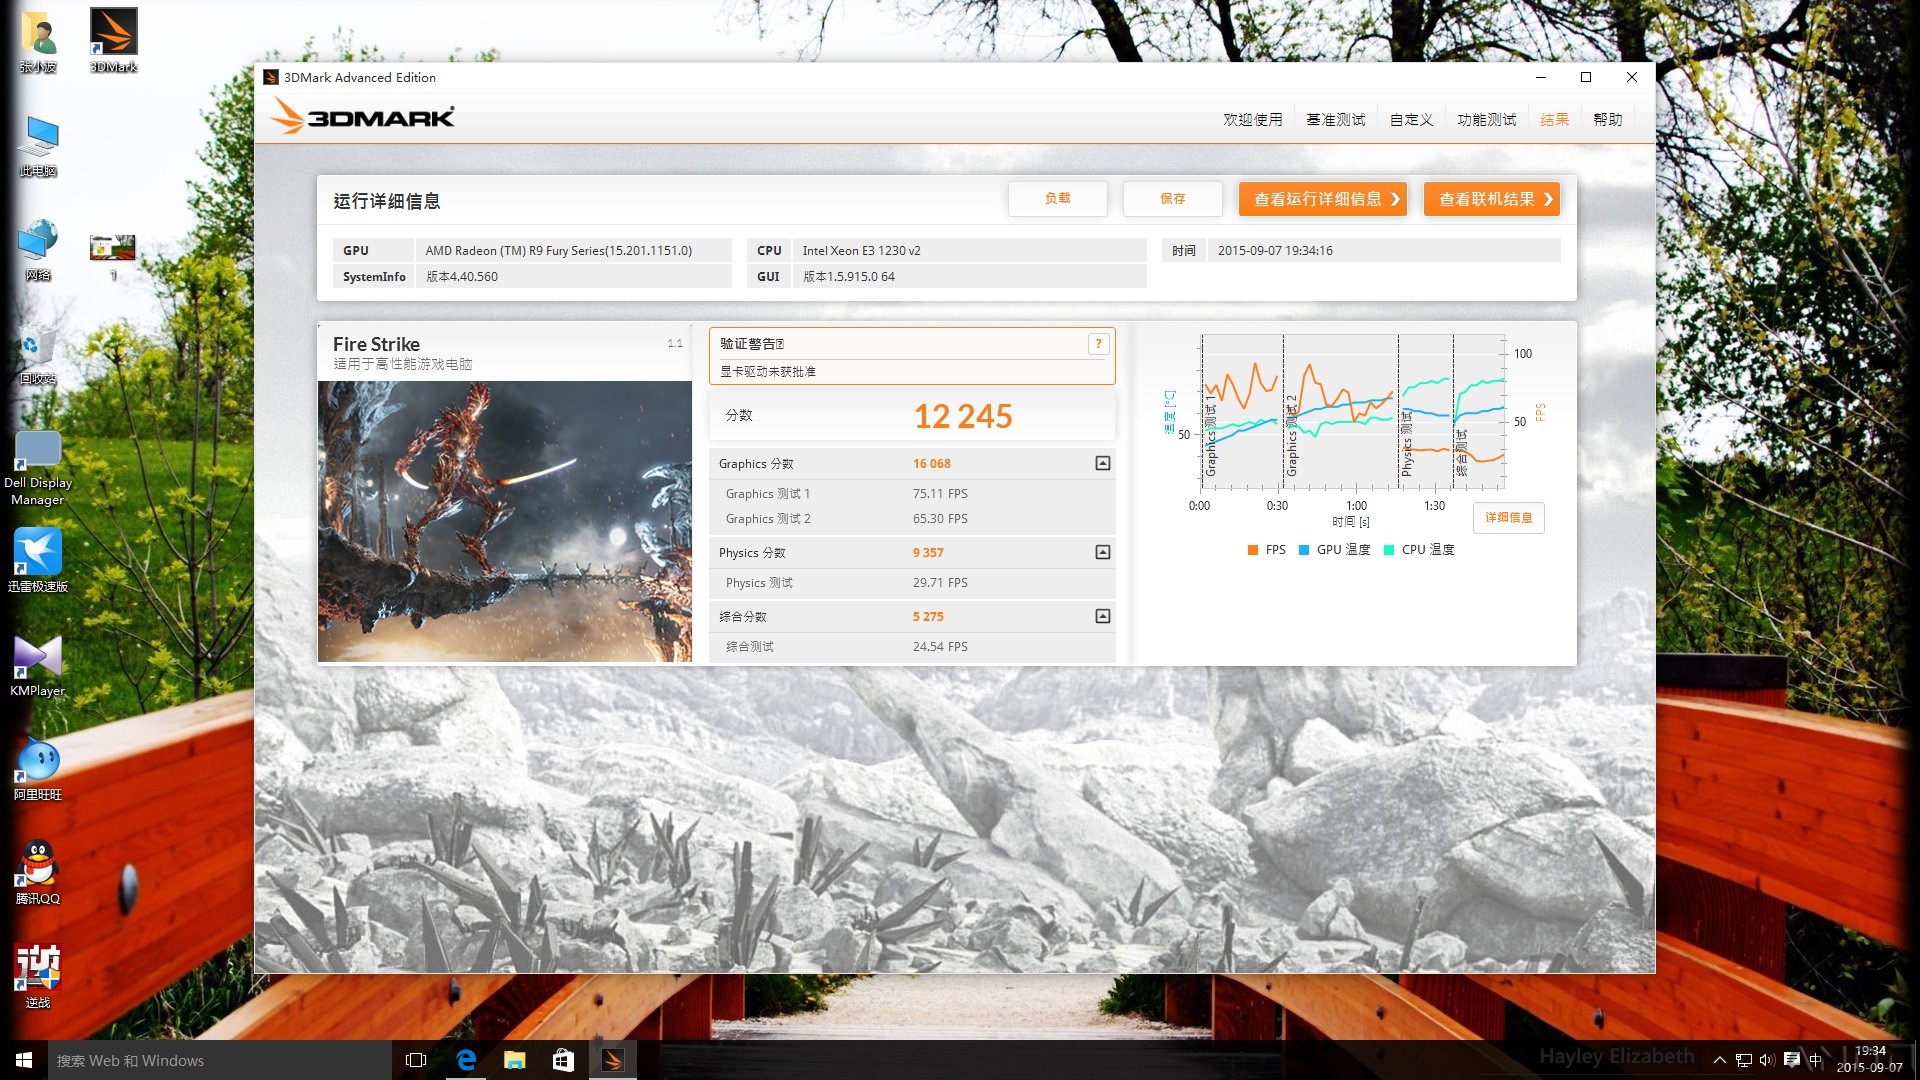
Task: Launch Dell Display Manager shortcut
Action: [x=38, y=468]
